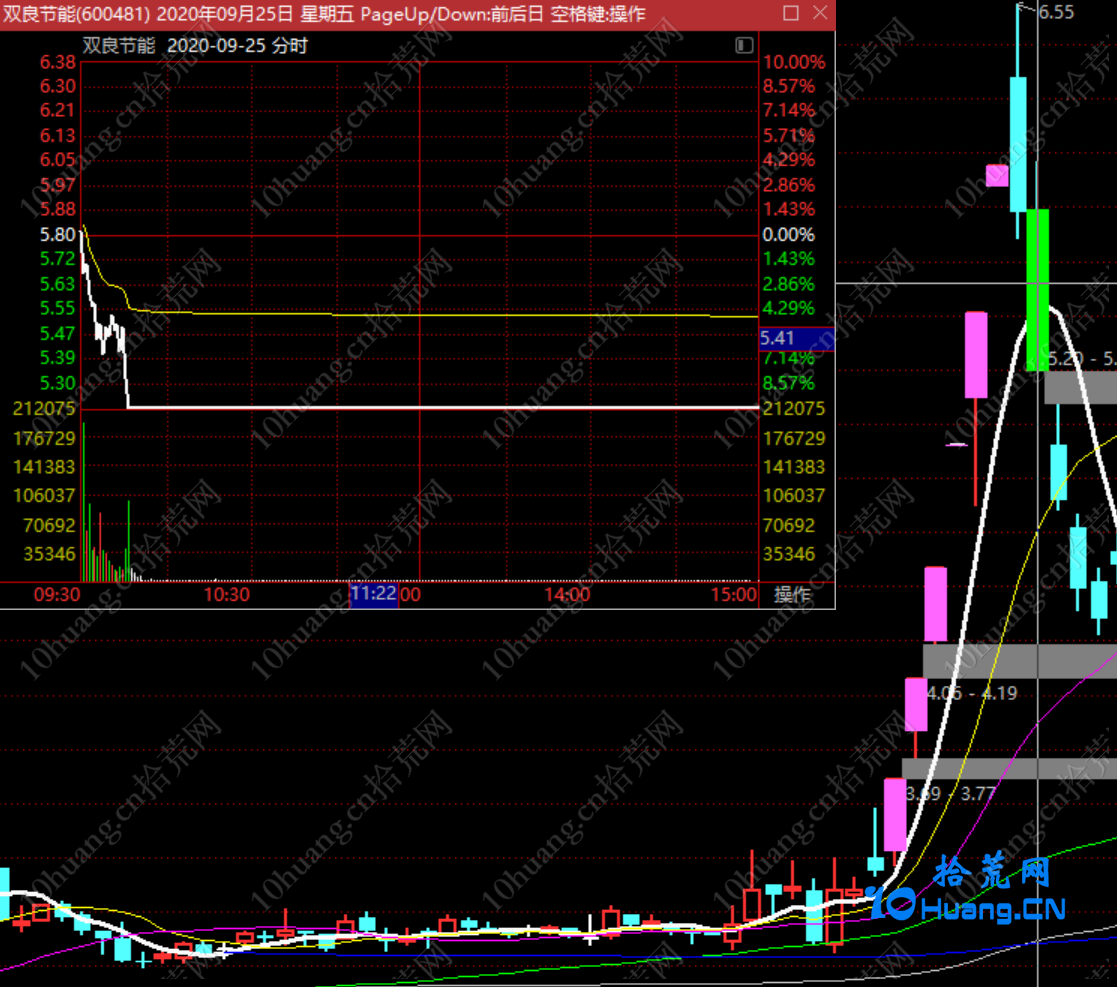Viewport: 1117px width, 987px height.
Task: Click the 09:30 time axis label
Action: tap(57, 594)
